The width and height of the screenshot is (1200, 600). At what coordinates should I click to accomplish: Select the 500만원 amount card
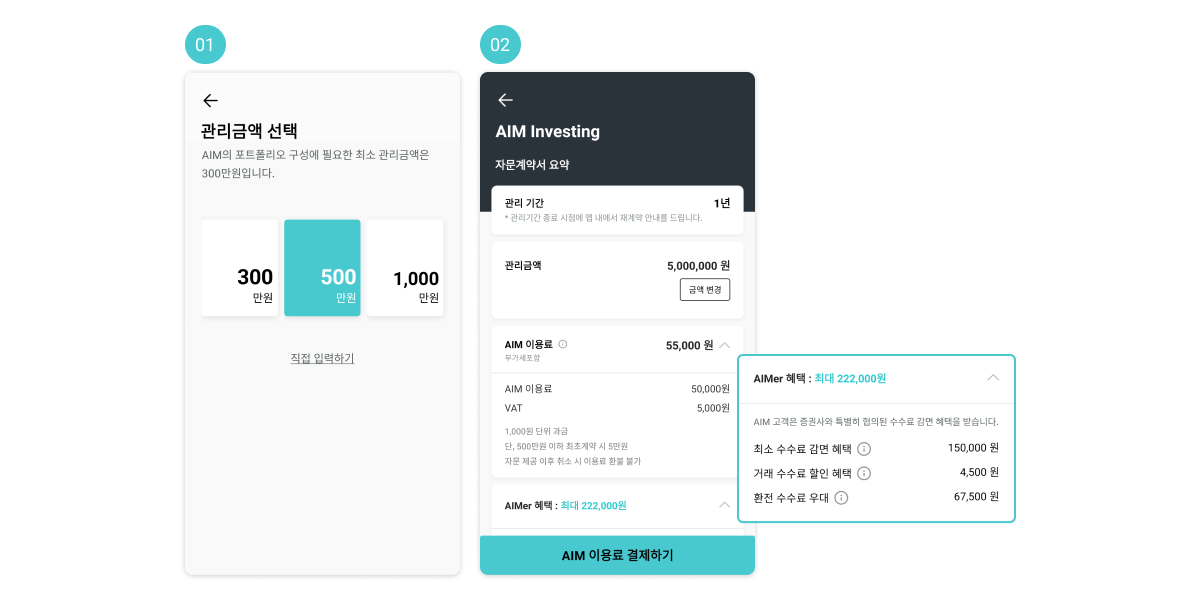click(x=322, y=268)
